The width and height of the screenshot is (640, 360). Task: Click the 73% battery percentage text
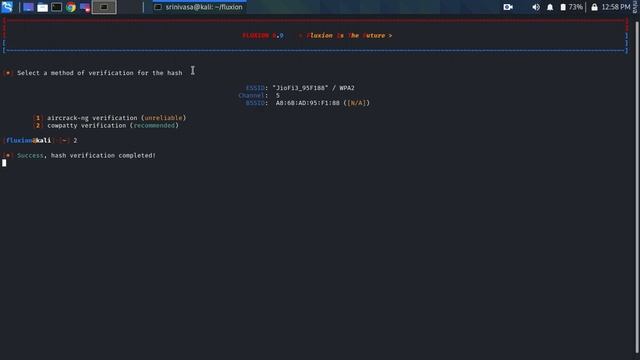click(x=576, y=7)
